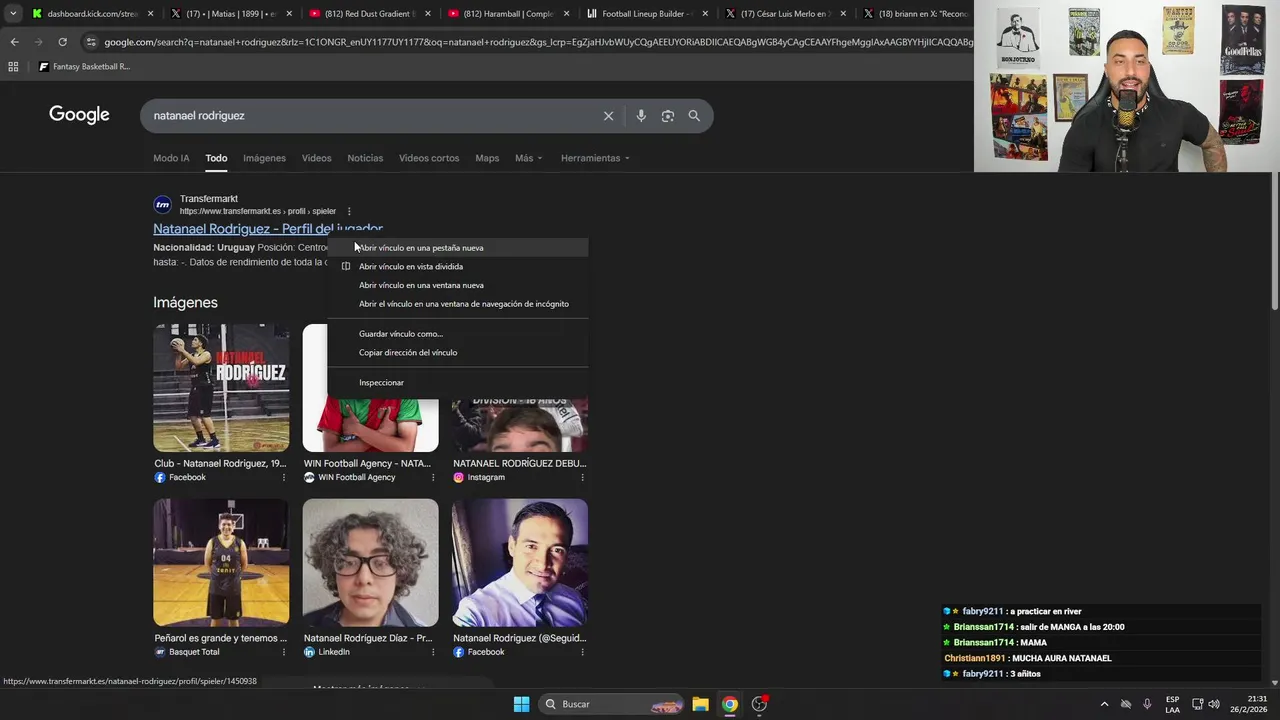Select Copiar dirección del vínculo
Viewport: 1280px width, 720px height.
pos(458,353)
